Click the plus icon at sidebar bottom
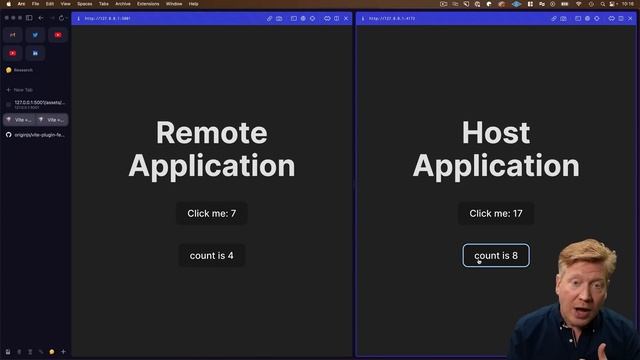Viewport: 640px width, 360px height. pyautogui.click(x=63, y=351)
